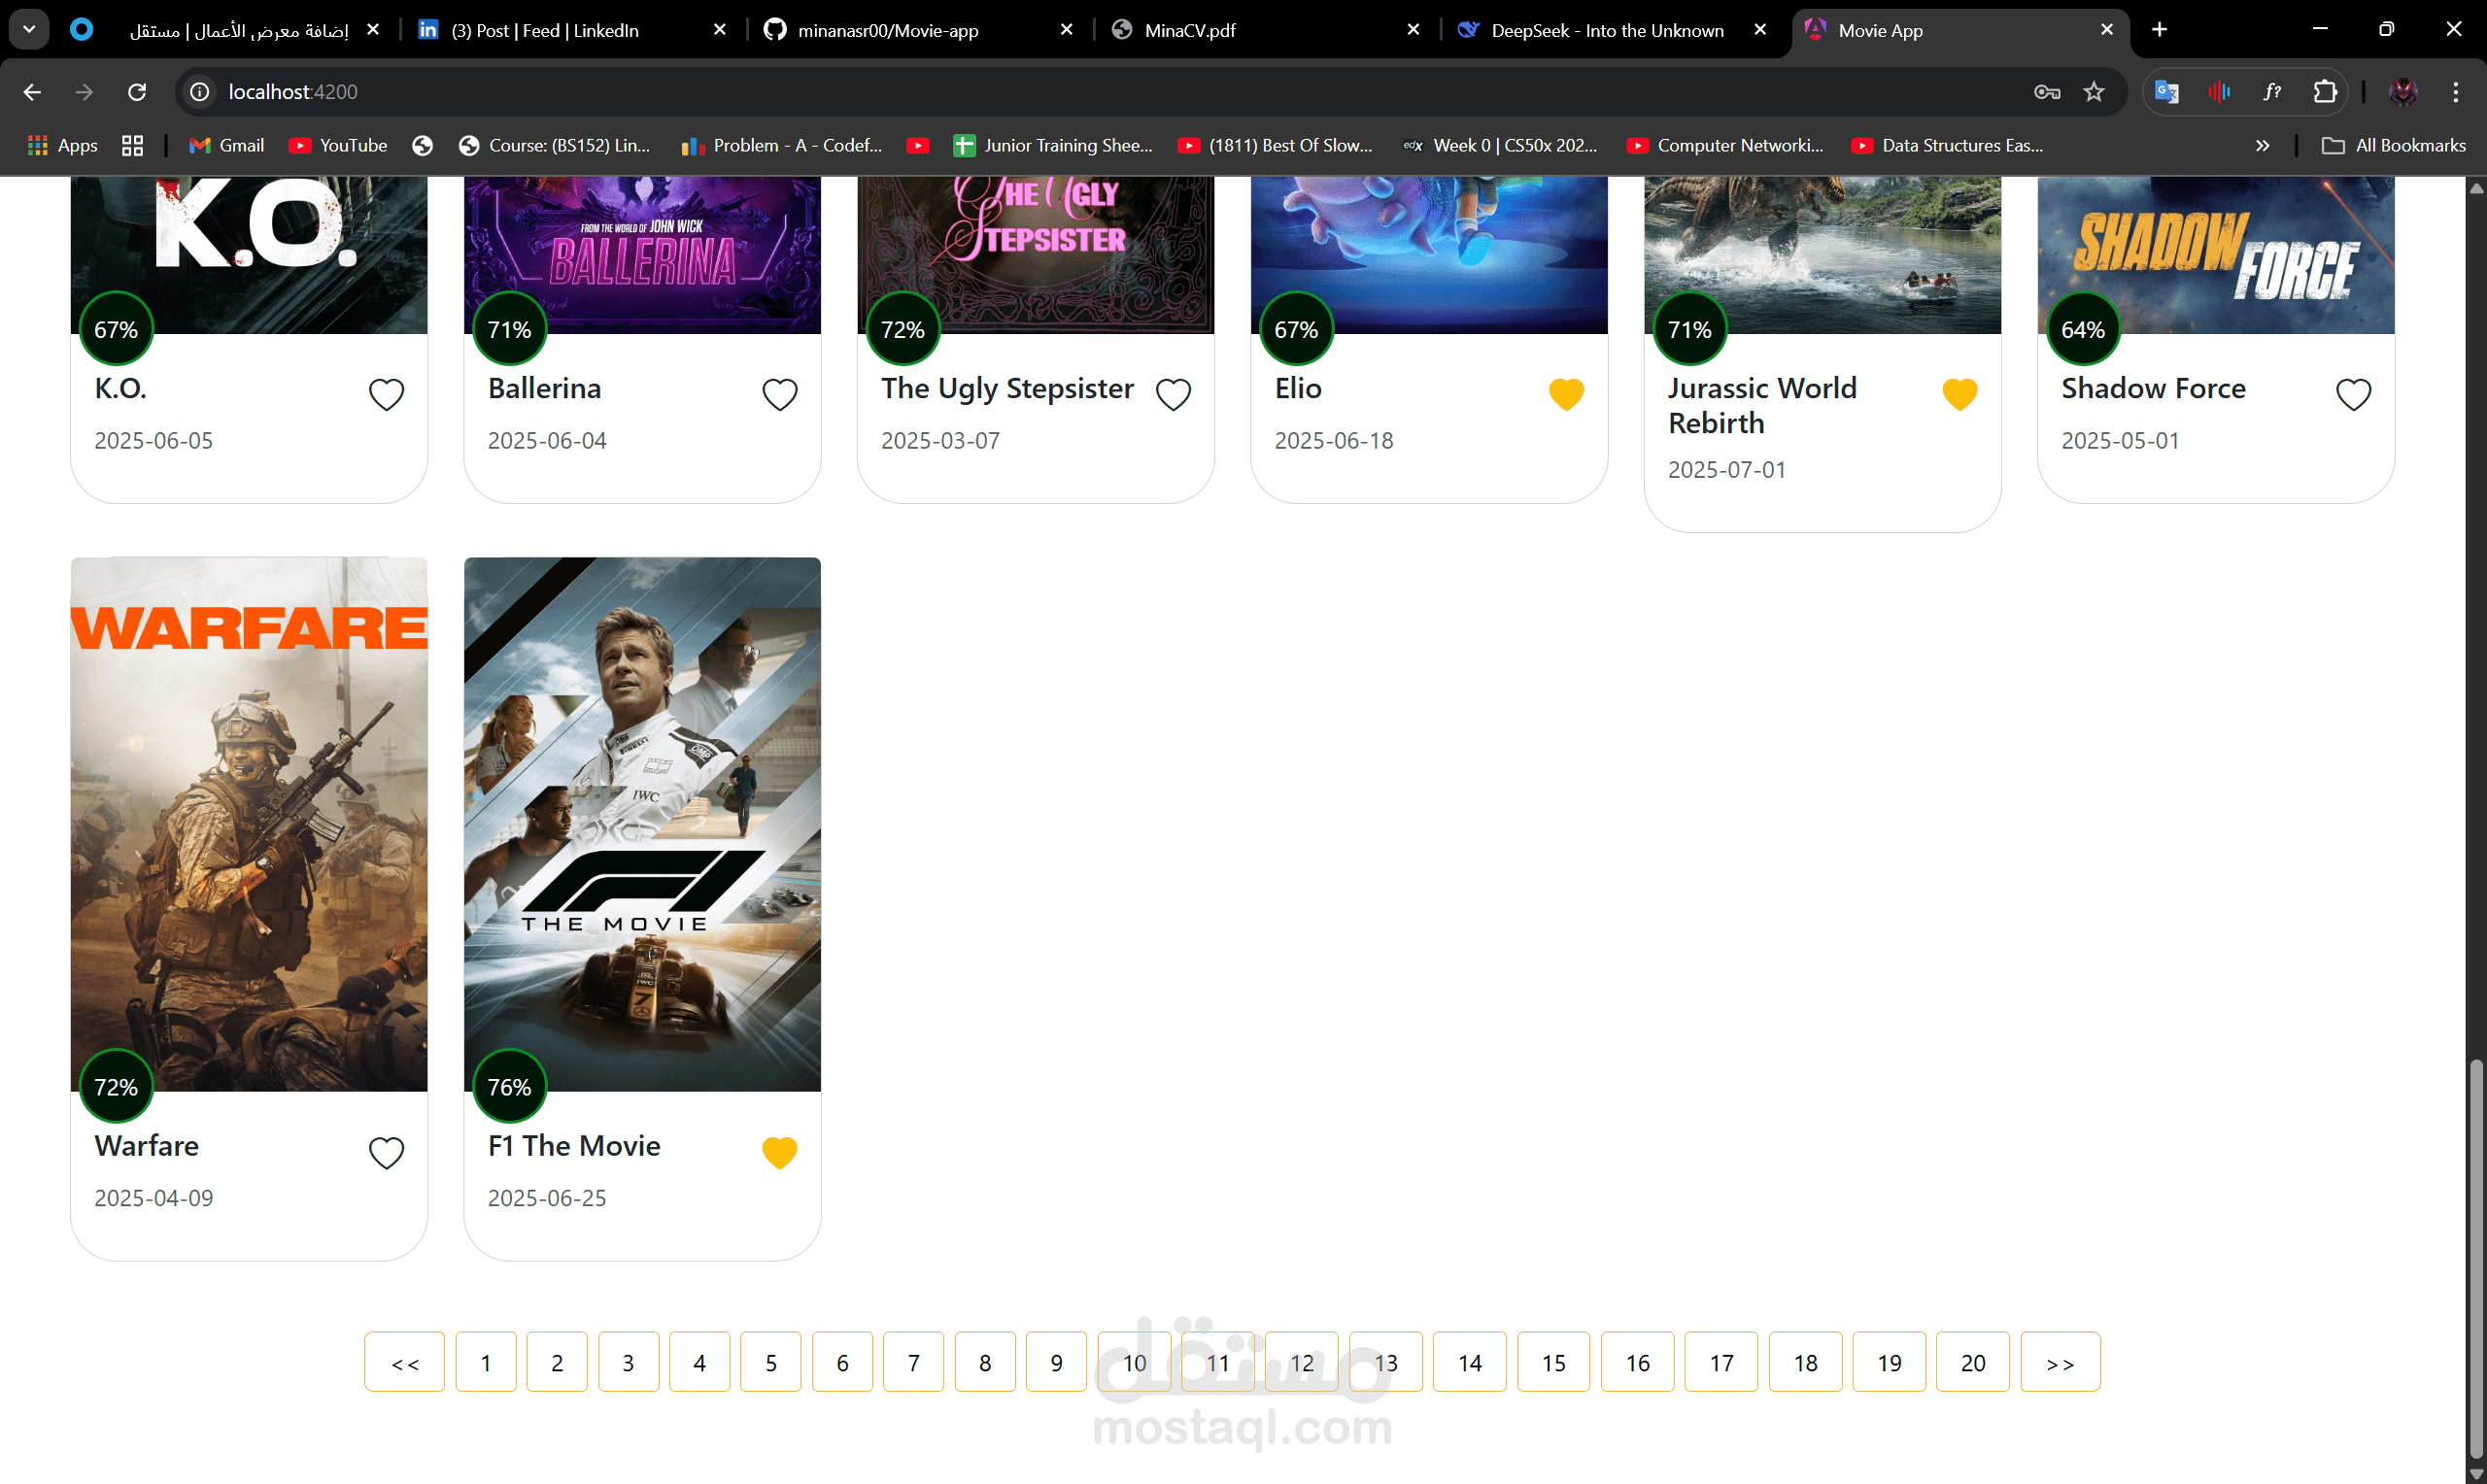Open pagination page 3

628,1361
